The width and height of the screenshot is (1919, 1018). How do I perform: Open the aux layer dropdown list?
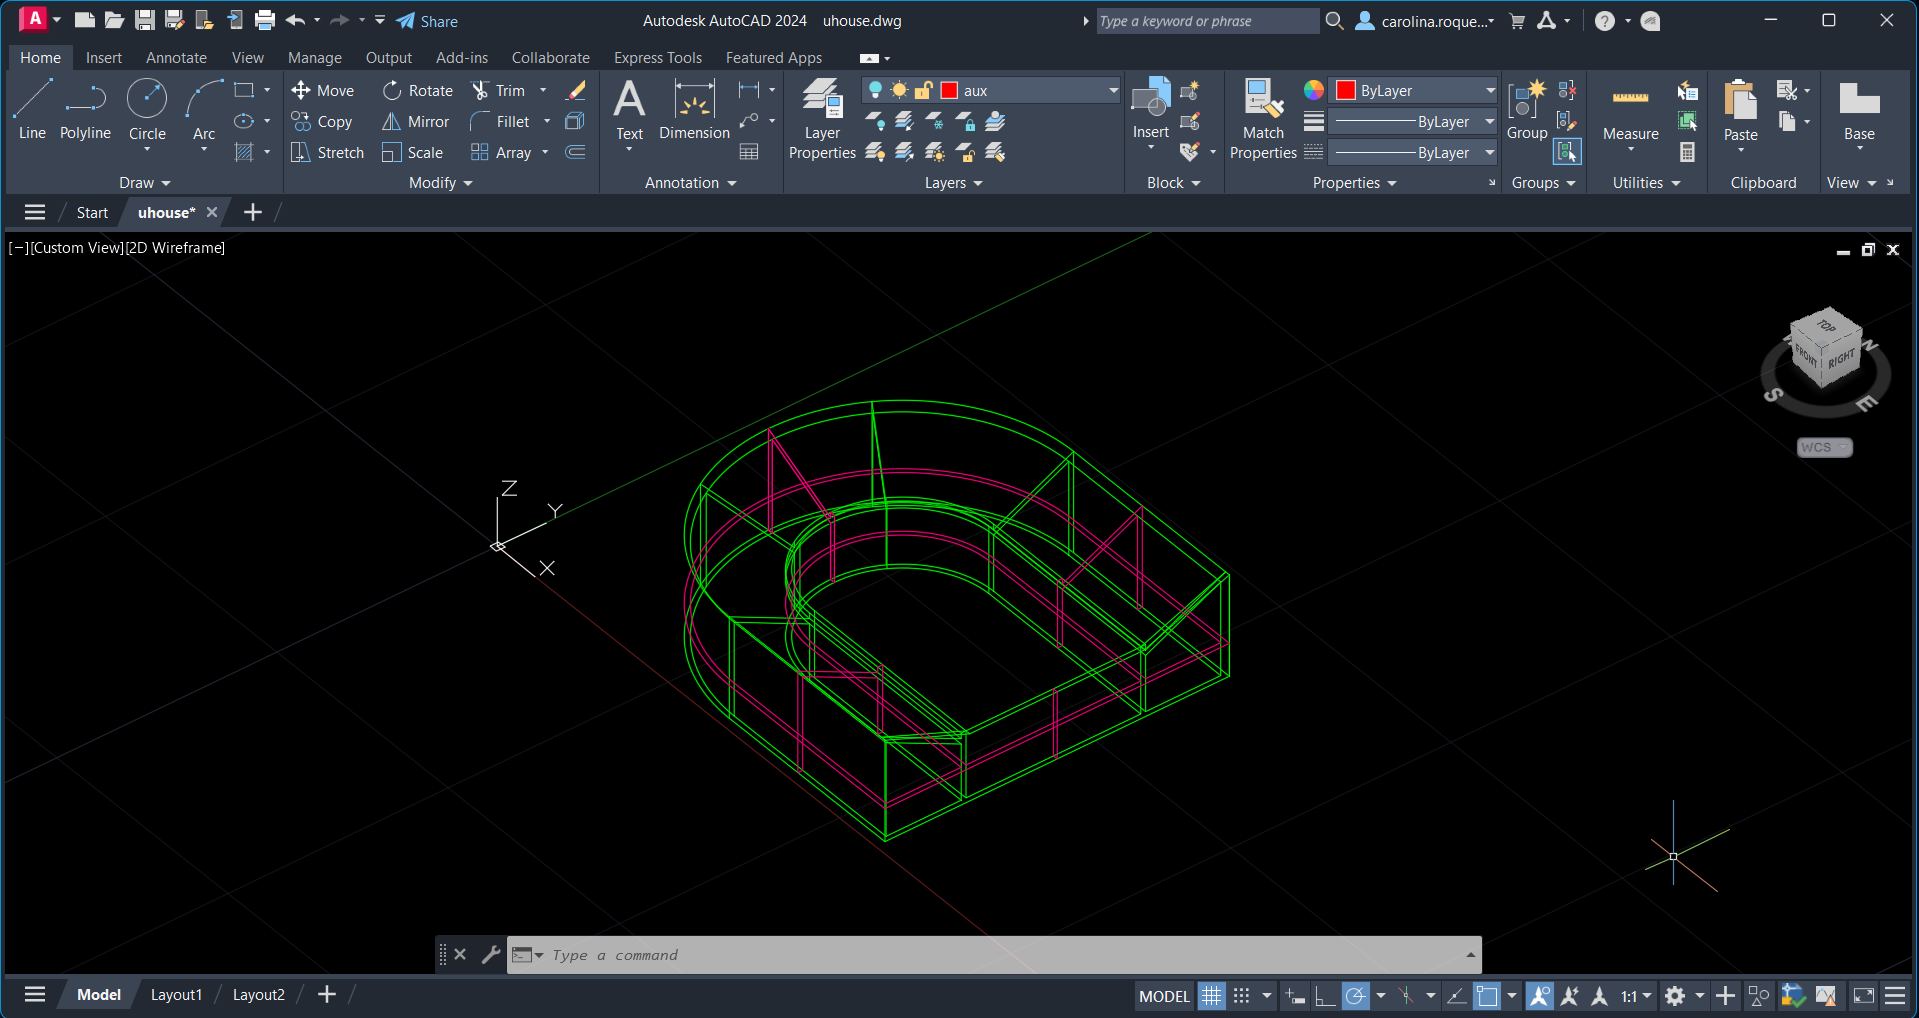pyautogui.click(x=1112, y=90)
